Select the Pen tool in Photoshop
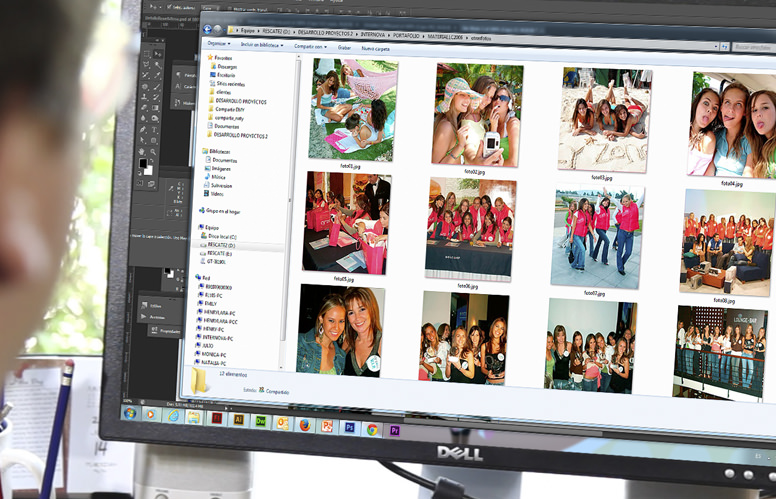This screenshot has width=776, height=499. coord(143,130)
